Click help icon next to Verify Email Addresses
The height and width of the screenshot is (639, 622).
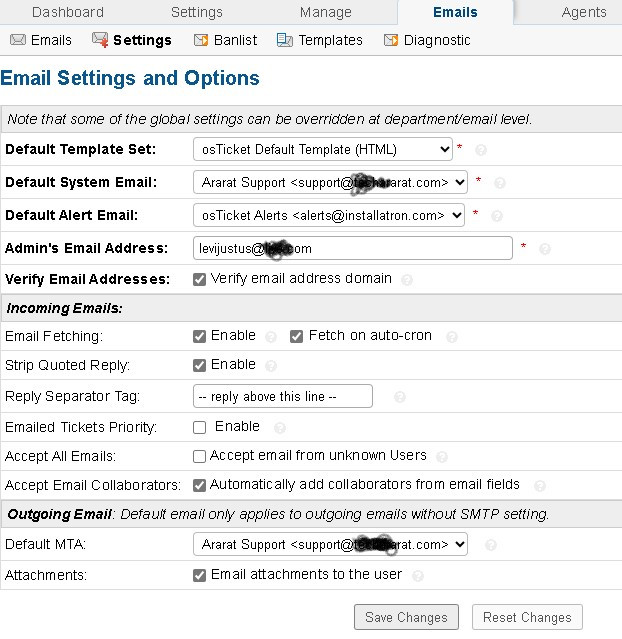pos(407,280)
